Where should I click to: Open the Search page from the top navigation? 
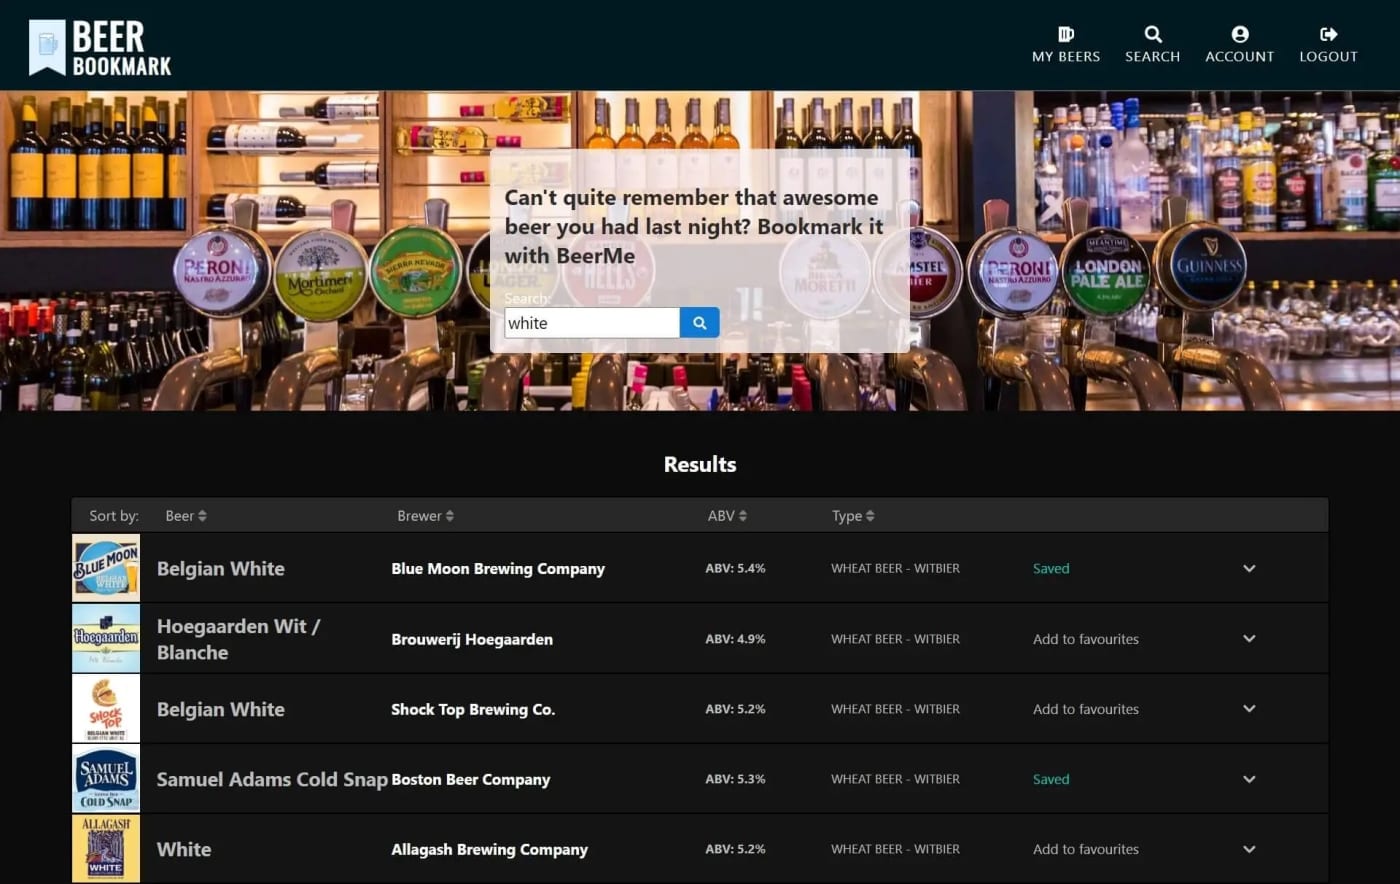(x=1152, y=45)
